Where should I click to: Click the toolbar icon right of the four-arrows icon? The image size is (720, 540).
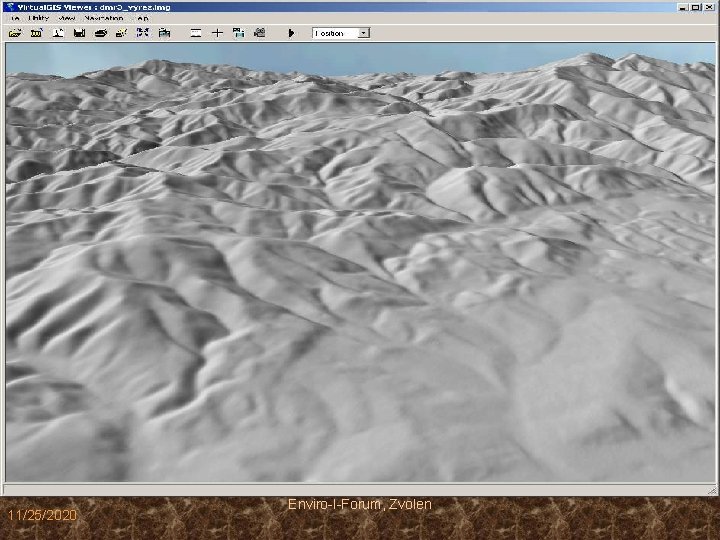tap(164, 33)
